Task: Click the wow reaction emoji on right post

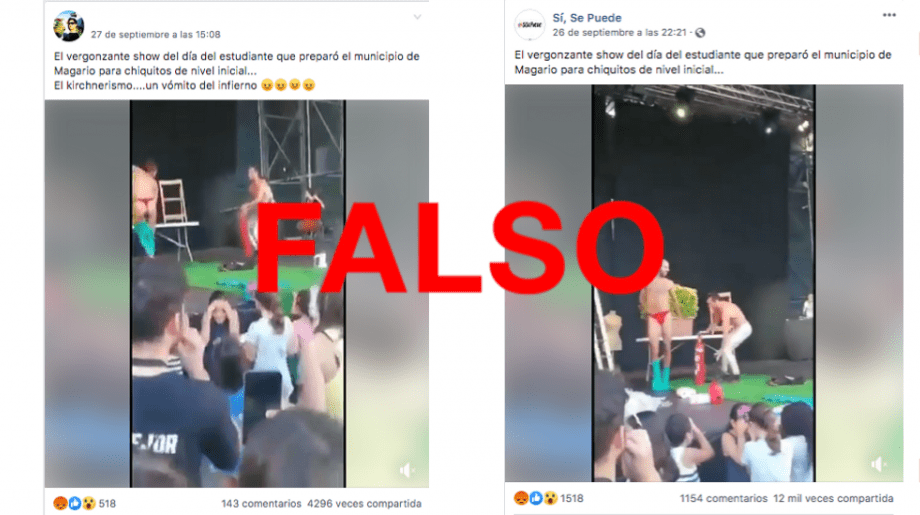Action: pos(550,498)
